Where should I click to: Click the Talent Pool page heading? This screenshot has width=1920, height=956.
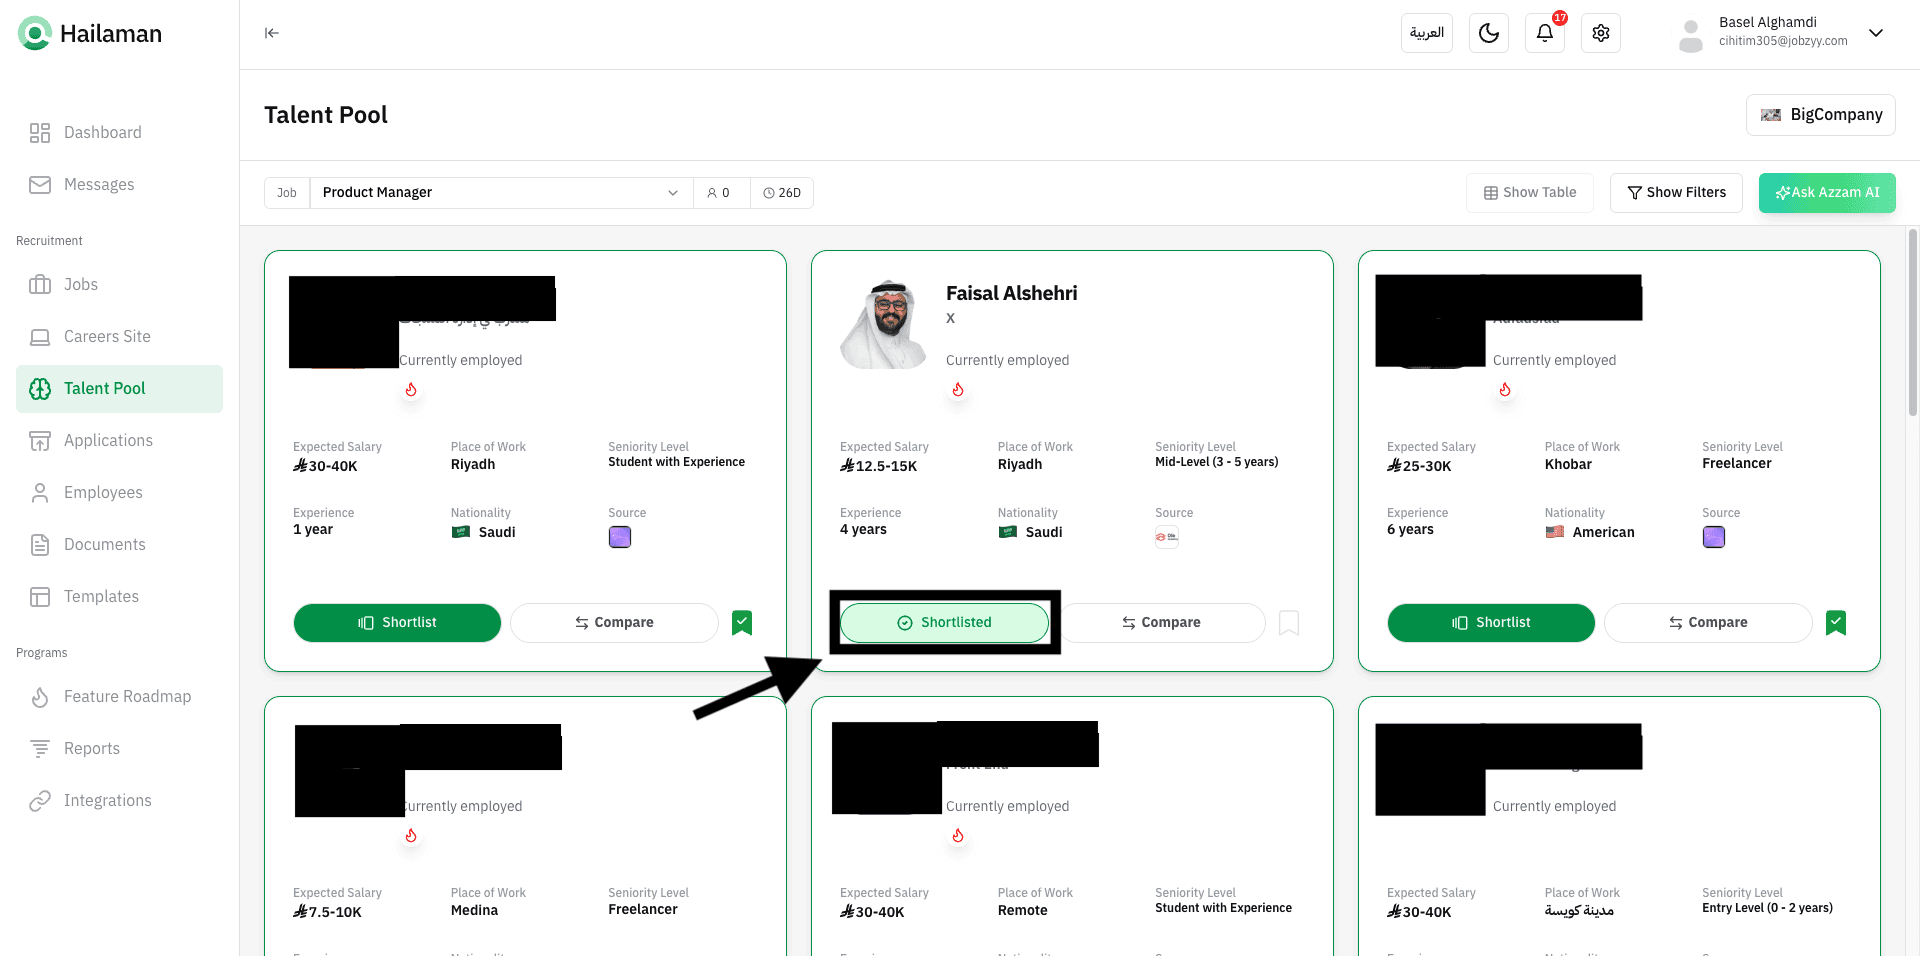pyautogui.click(x=326, y=115)
